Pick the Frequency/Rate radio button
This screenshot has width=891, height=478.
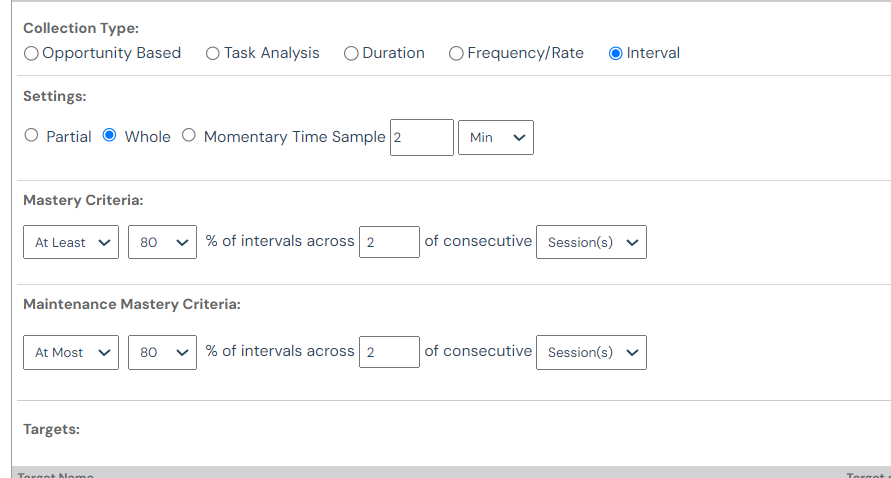456,53
